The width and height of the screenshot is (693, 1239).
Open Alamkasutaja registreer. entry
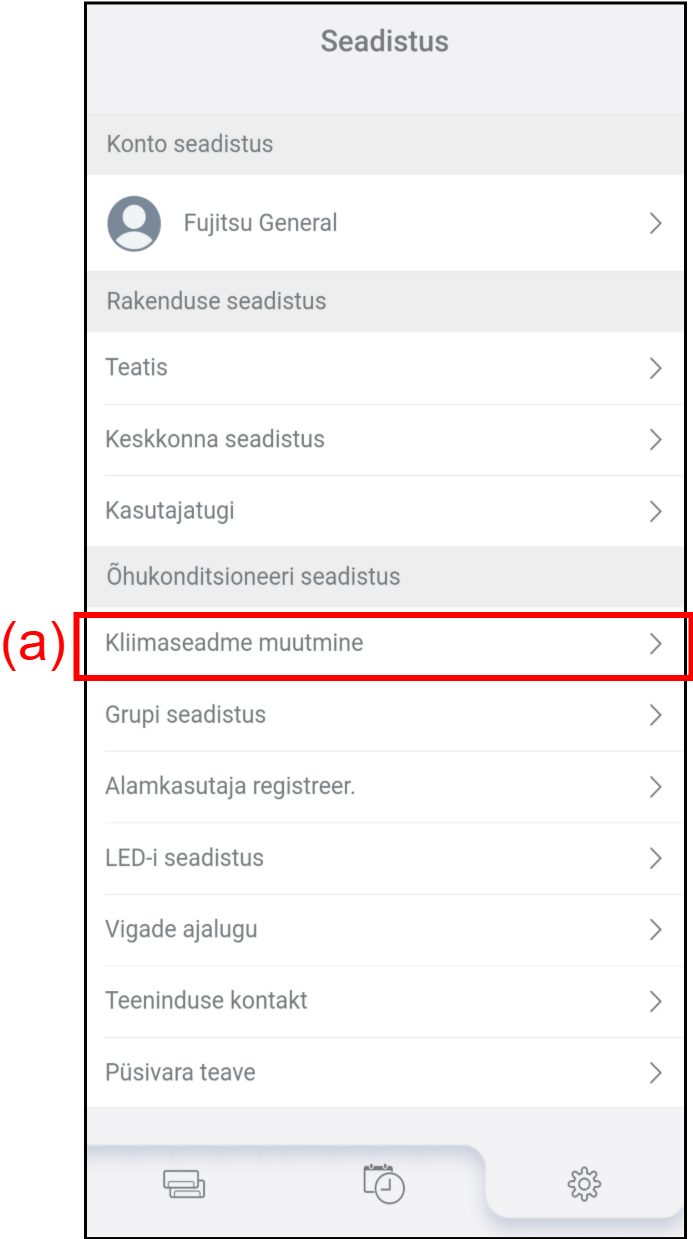(x=230, y=786)
